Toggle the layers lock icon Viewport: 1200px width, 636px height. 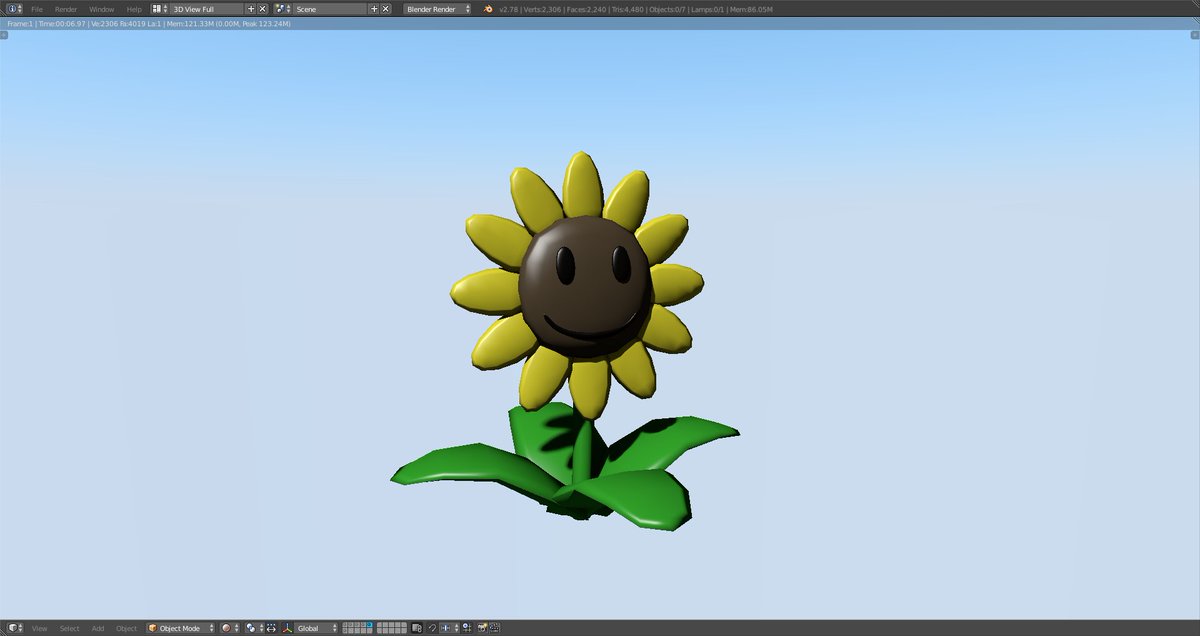coord(416,628)
